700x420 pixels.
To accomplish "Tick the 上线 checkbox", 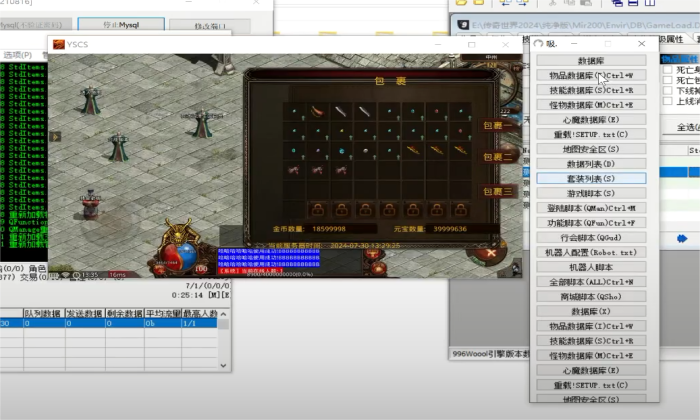I will [x=668, y=101].
